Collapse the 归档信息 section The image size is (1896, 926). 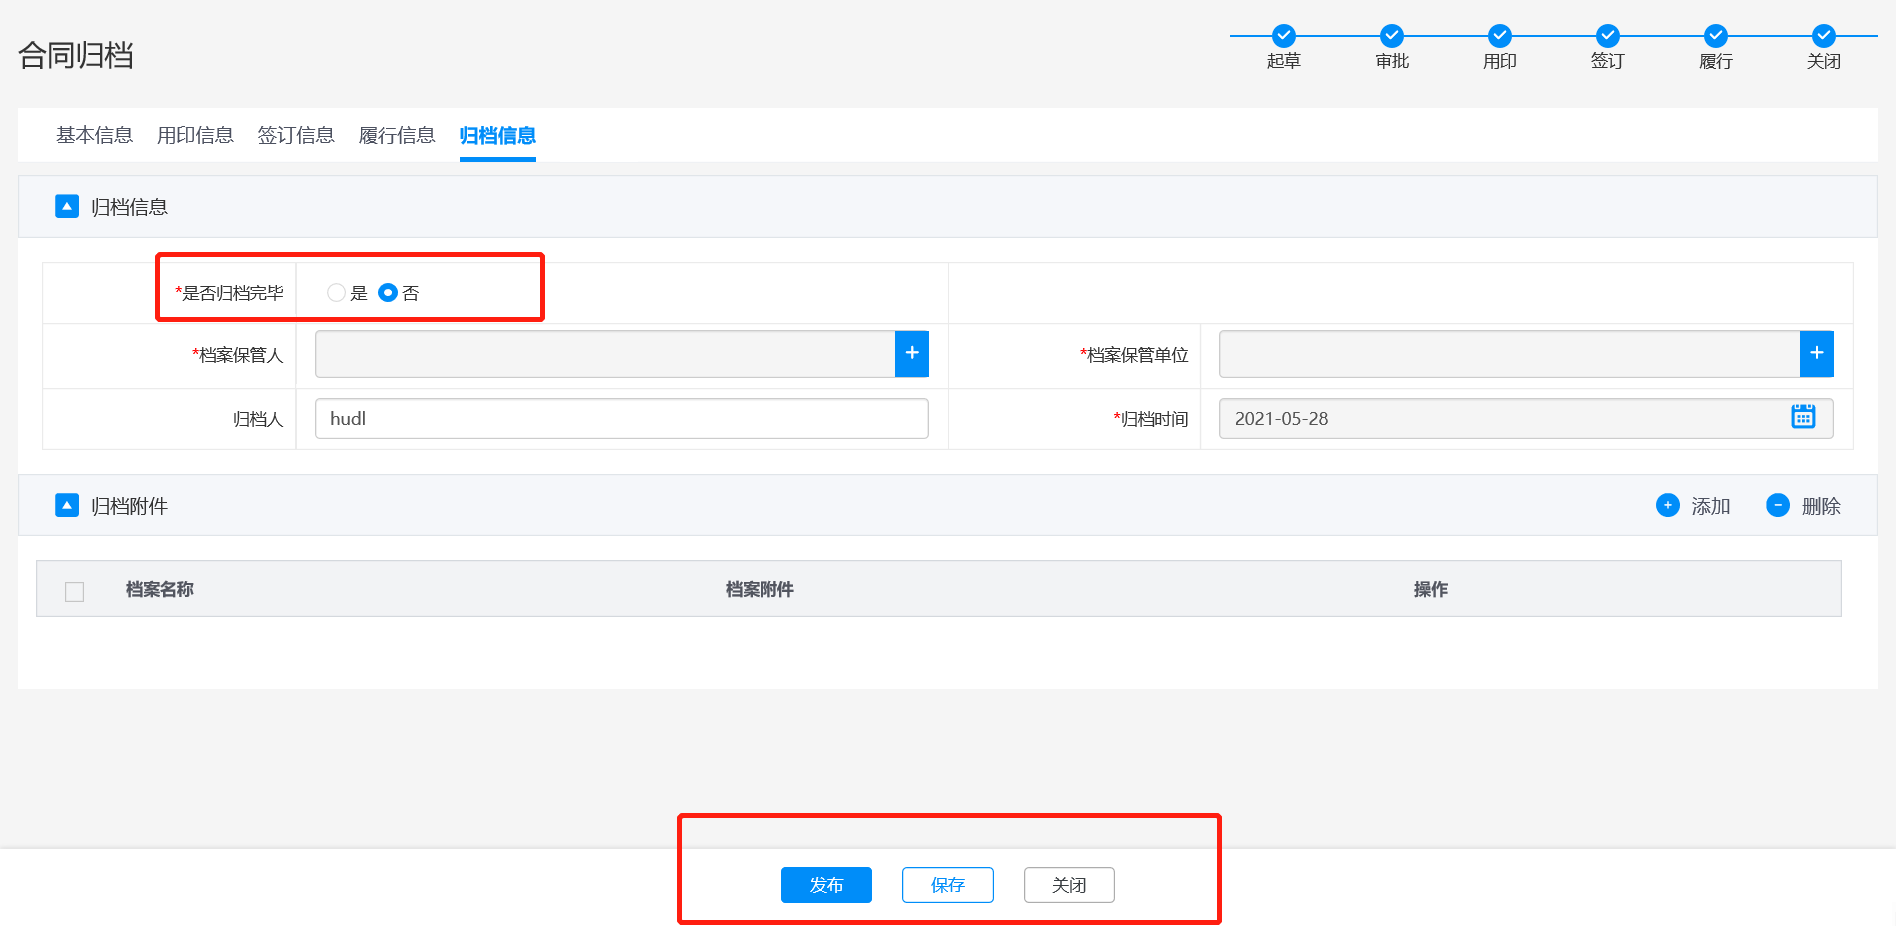point(67,207)
